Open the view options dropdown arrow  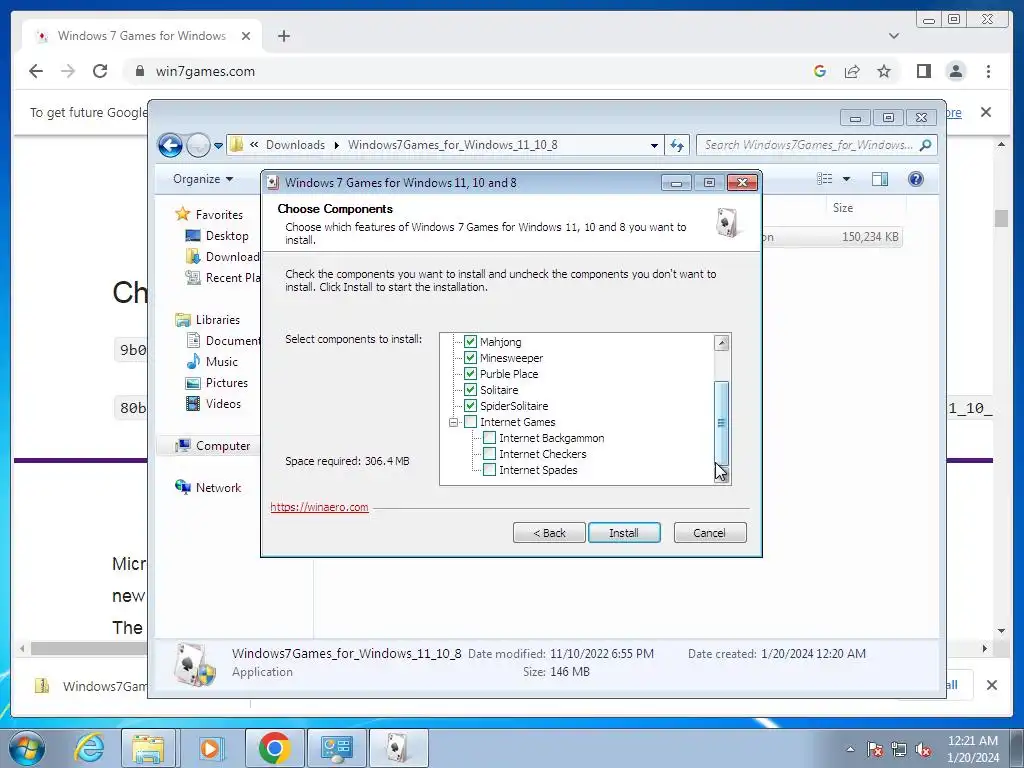pos(846,179)
